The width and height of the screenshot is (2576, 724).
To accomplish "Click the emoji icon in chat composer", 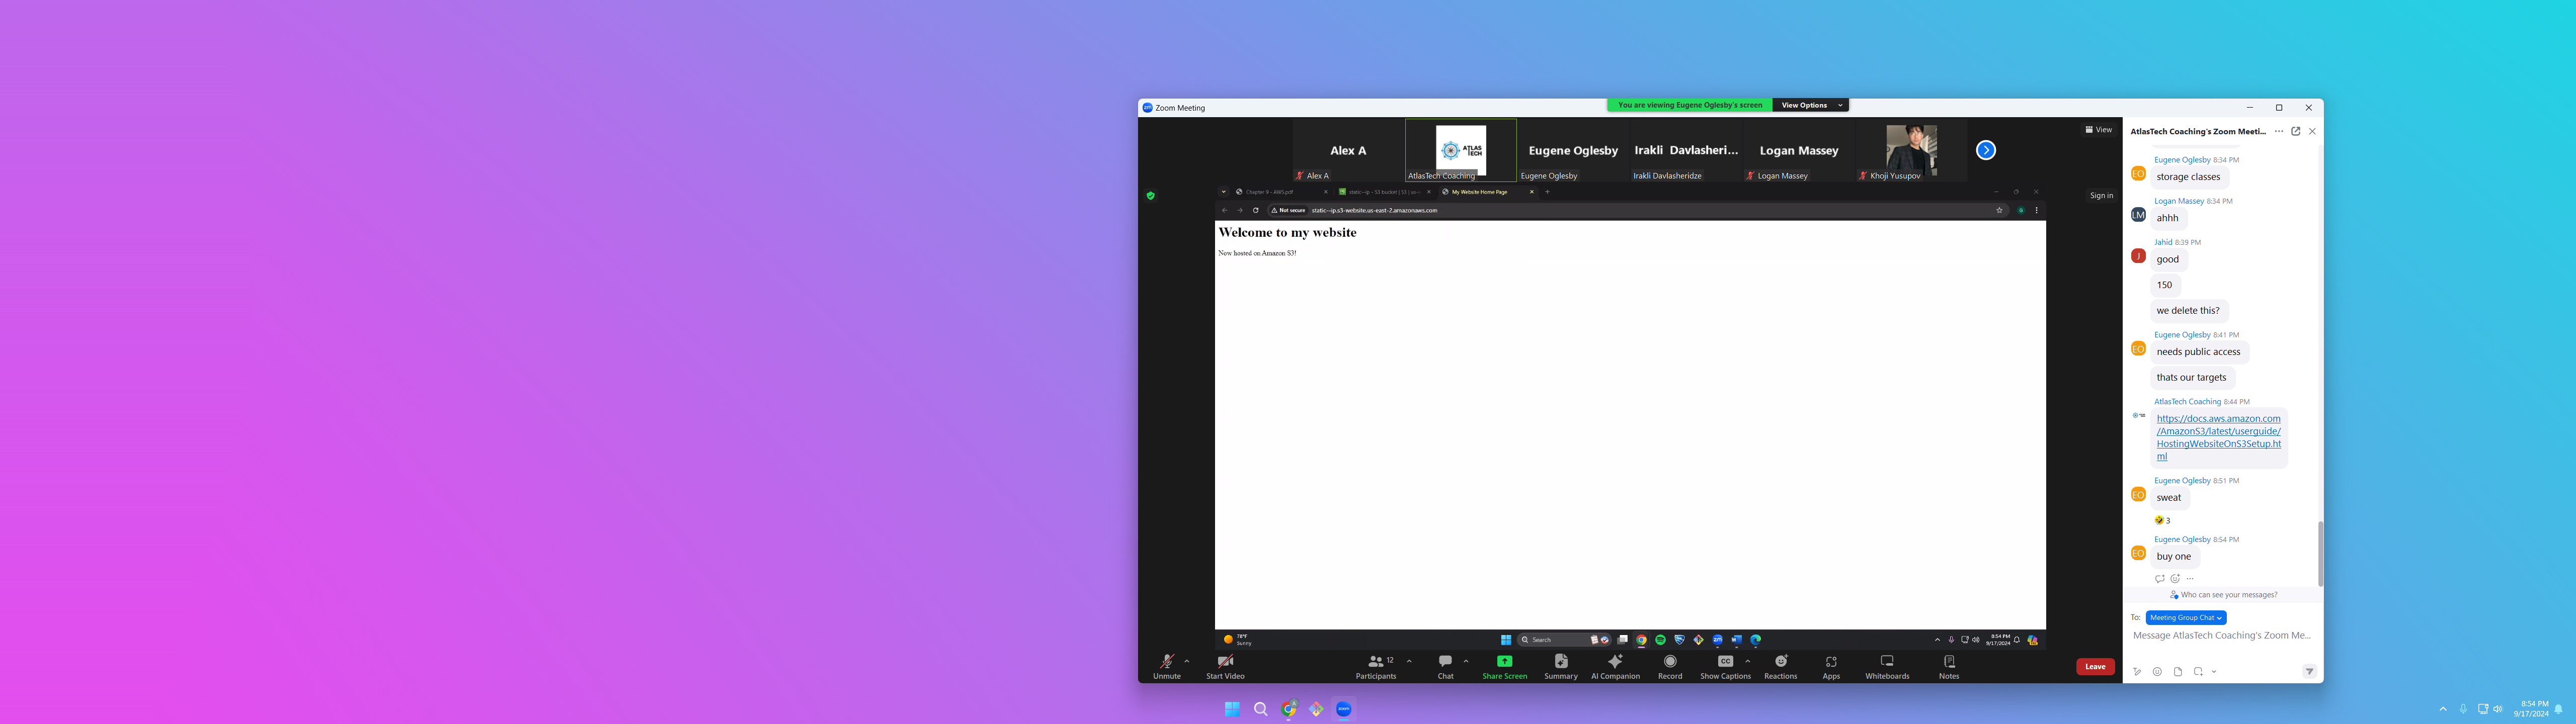I will click(2157, 672).
